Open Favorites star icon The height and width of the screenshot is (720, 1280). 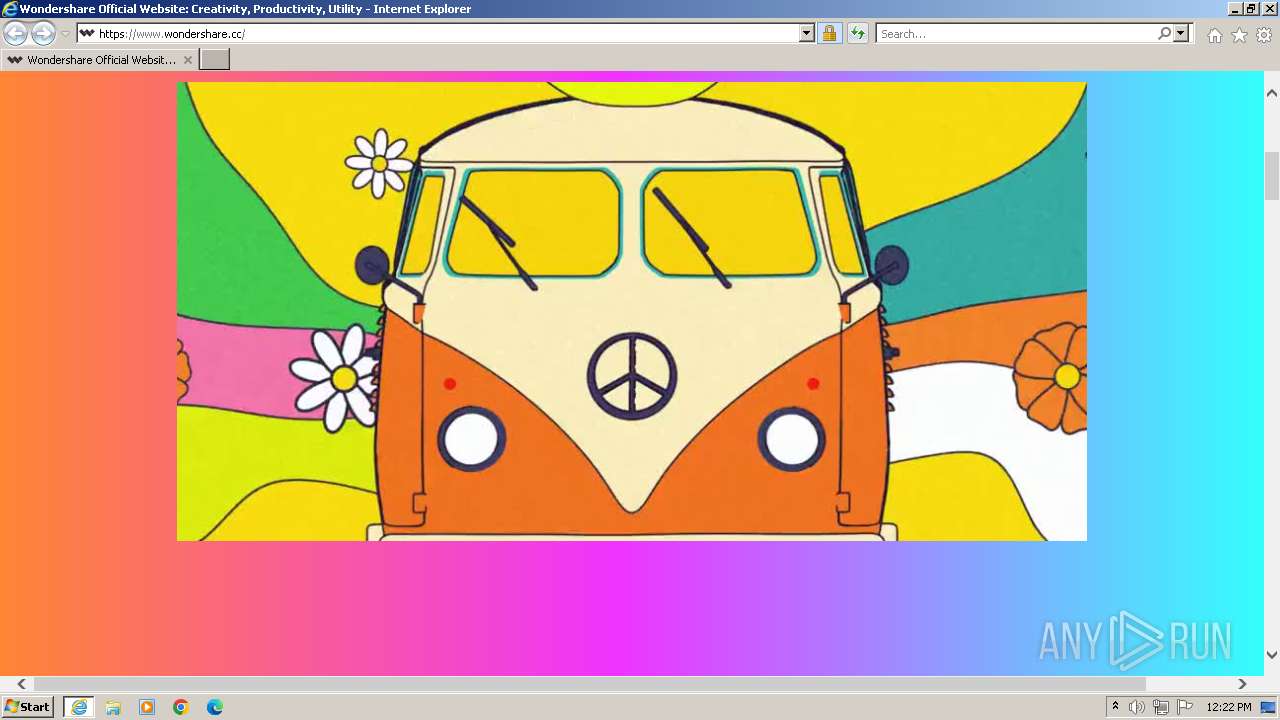pos(1239,35)
